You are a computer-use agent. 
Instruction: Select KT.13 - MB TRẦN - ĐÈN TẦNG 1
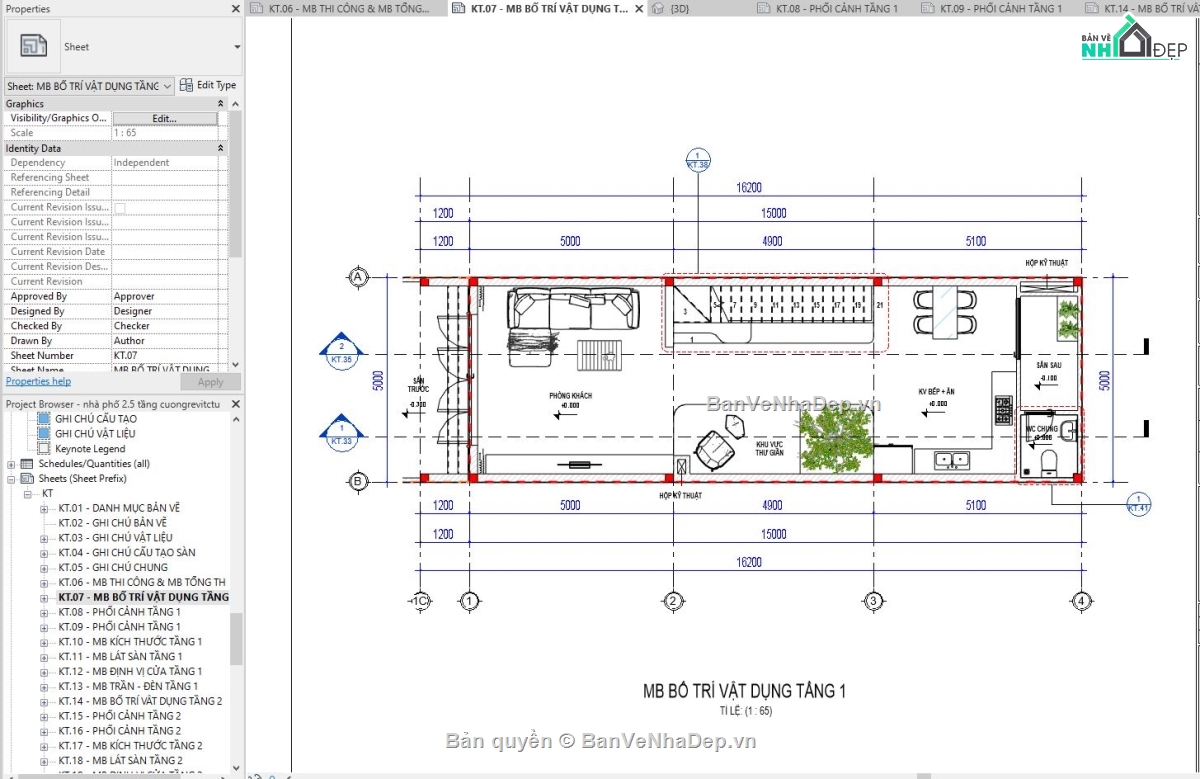[x=128, y=686]
